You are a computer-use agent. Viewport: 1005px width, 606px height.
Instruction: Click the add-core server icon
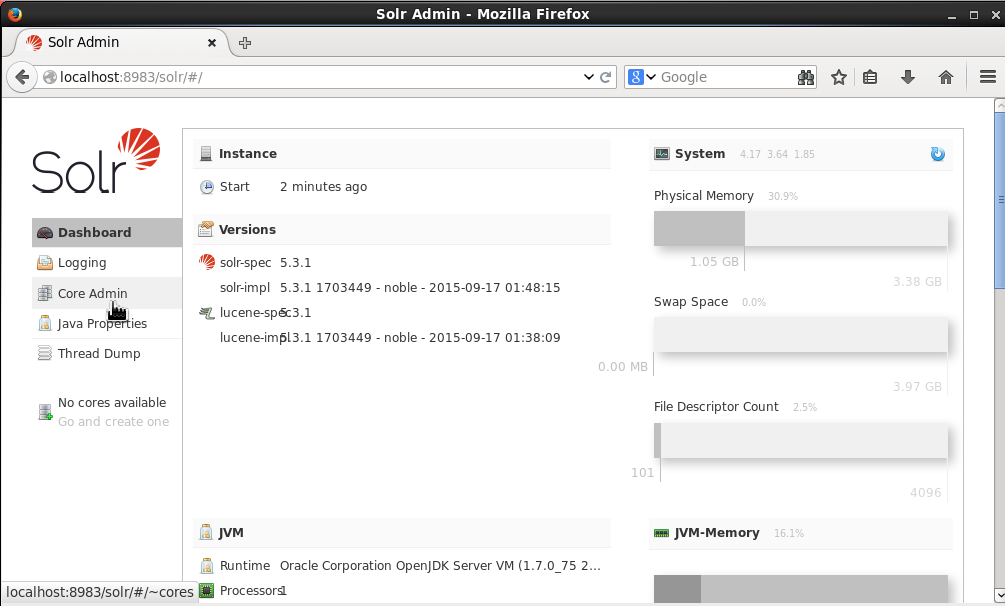tap(45, 412)
